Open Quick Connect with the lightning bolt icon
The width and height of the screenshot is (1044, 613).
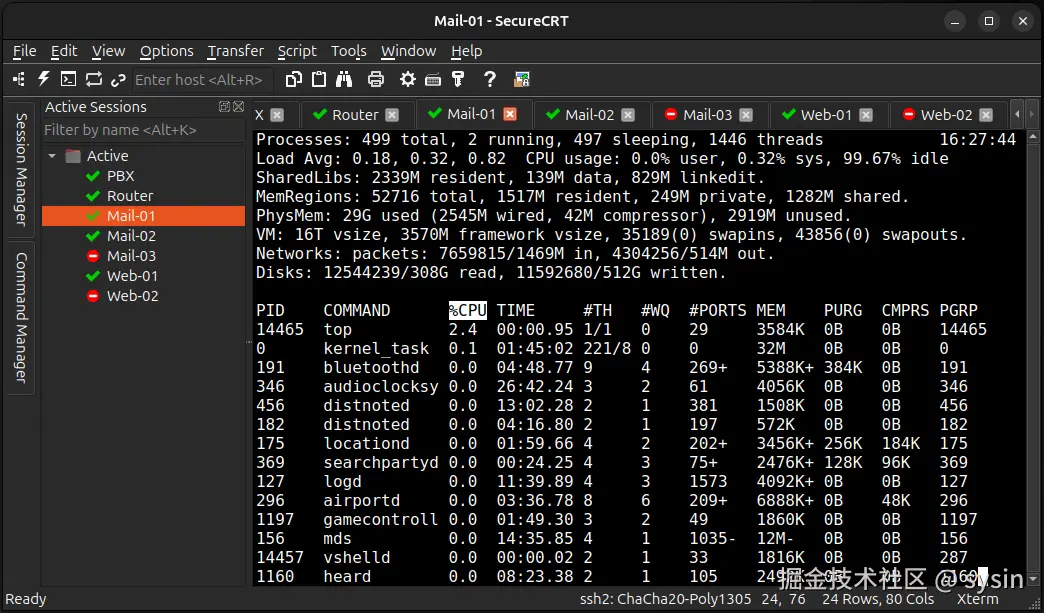click(x=43, y=80)
